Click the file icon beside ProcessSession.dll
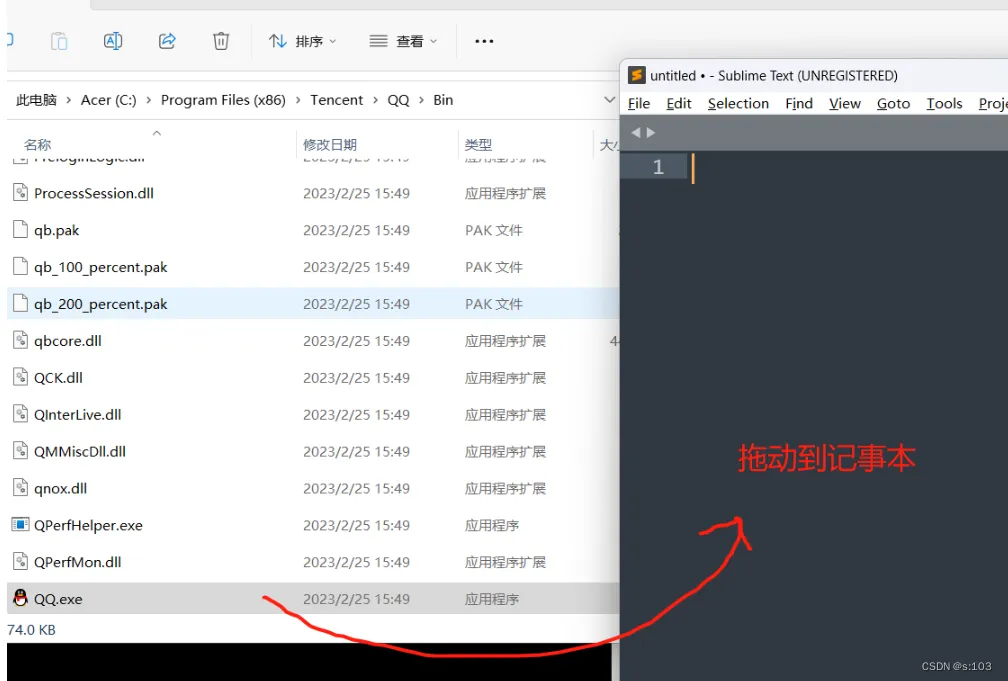The image size is (1008, 681). (20, 193)
